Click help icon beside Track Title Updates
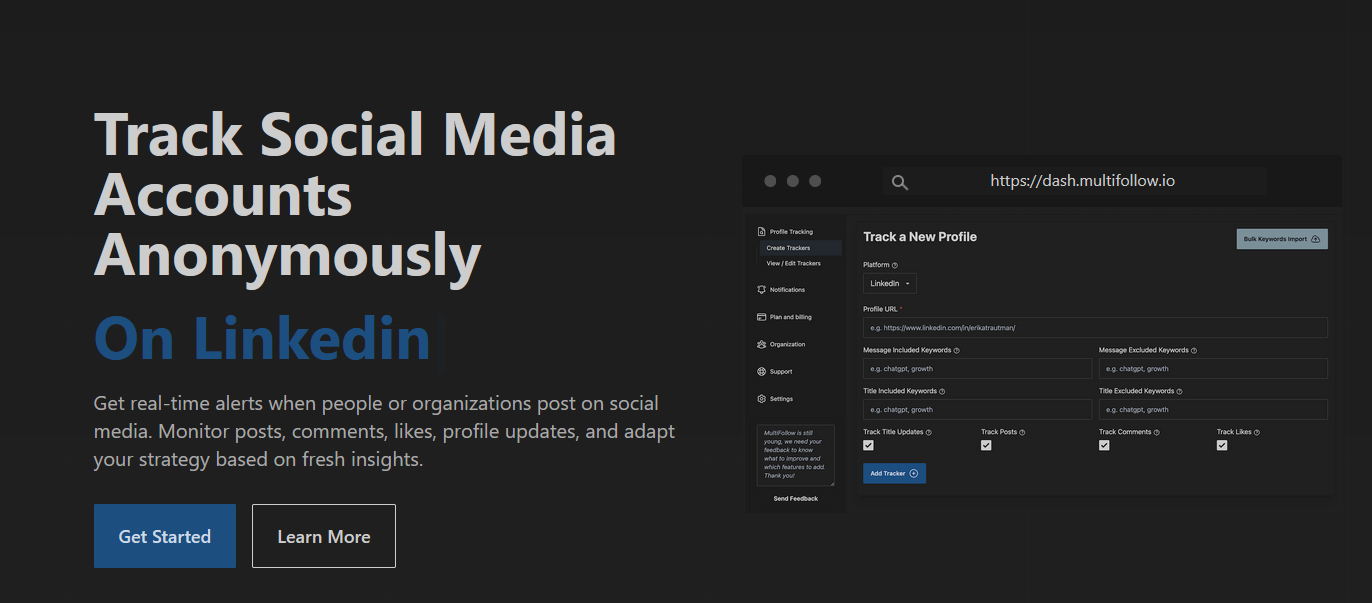The height and width of the screenshot is (603, 1372). point(929,432)
